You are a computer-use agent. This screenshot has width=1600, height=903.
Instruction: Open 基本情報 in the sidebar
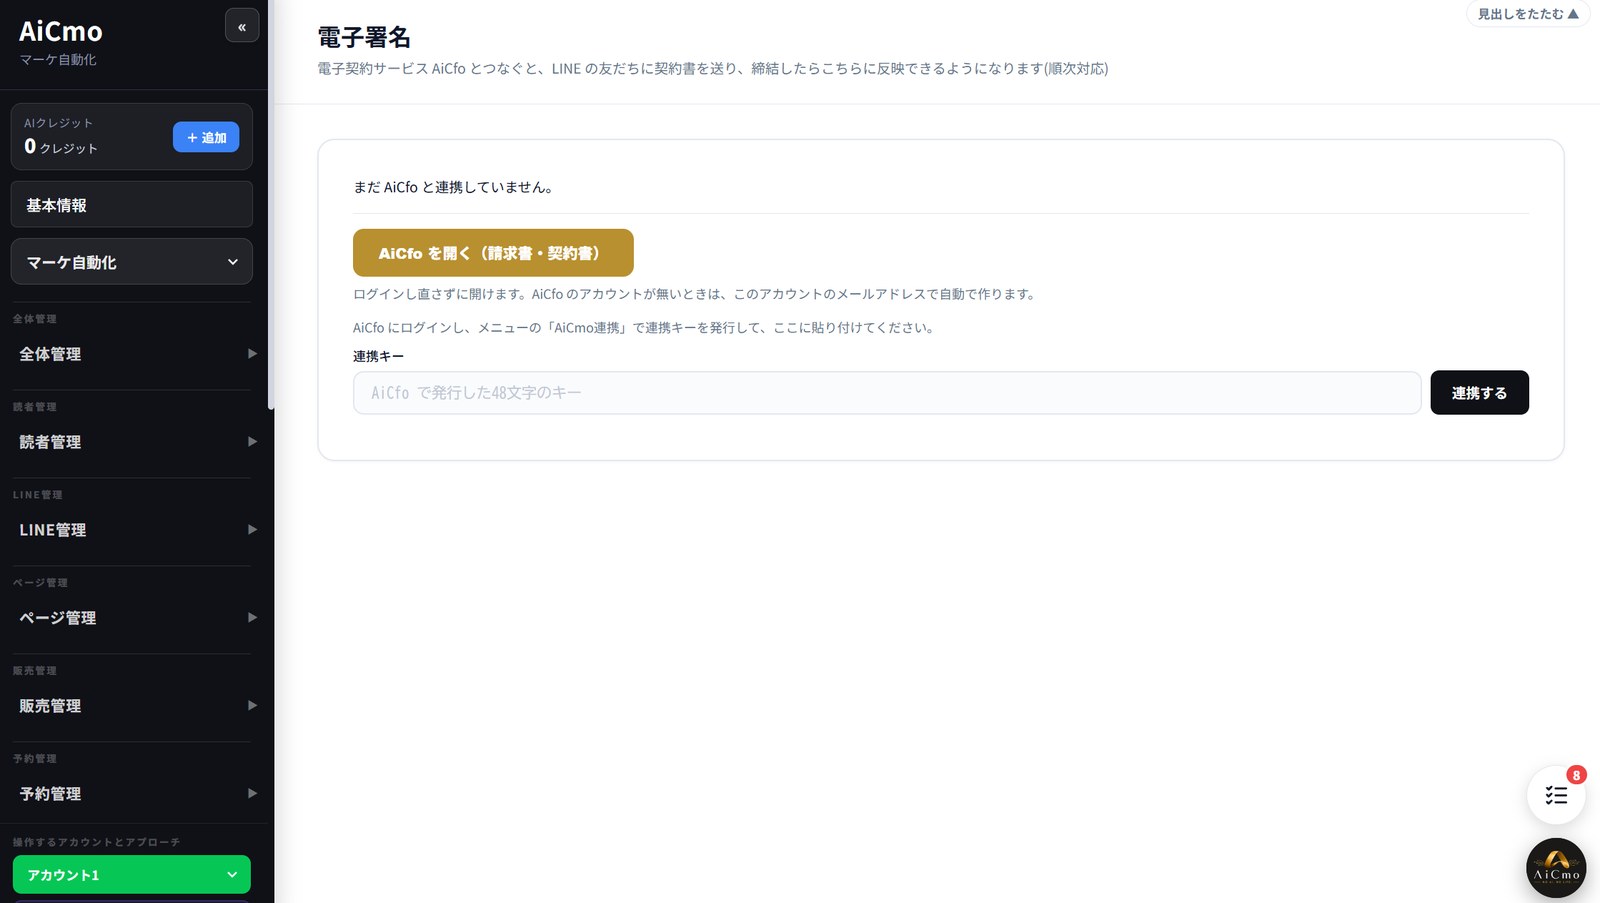coord(132,205)
